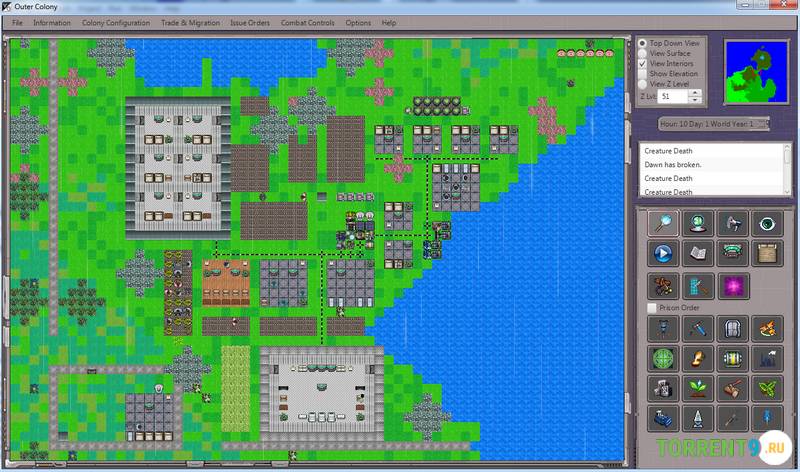Click the blue play button icon
This screenshot has height=472, width=800.
(x=661, y=252)
